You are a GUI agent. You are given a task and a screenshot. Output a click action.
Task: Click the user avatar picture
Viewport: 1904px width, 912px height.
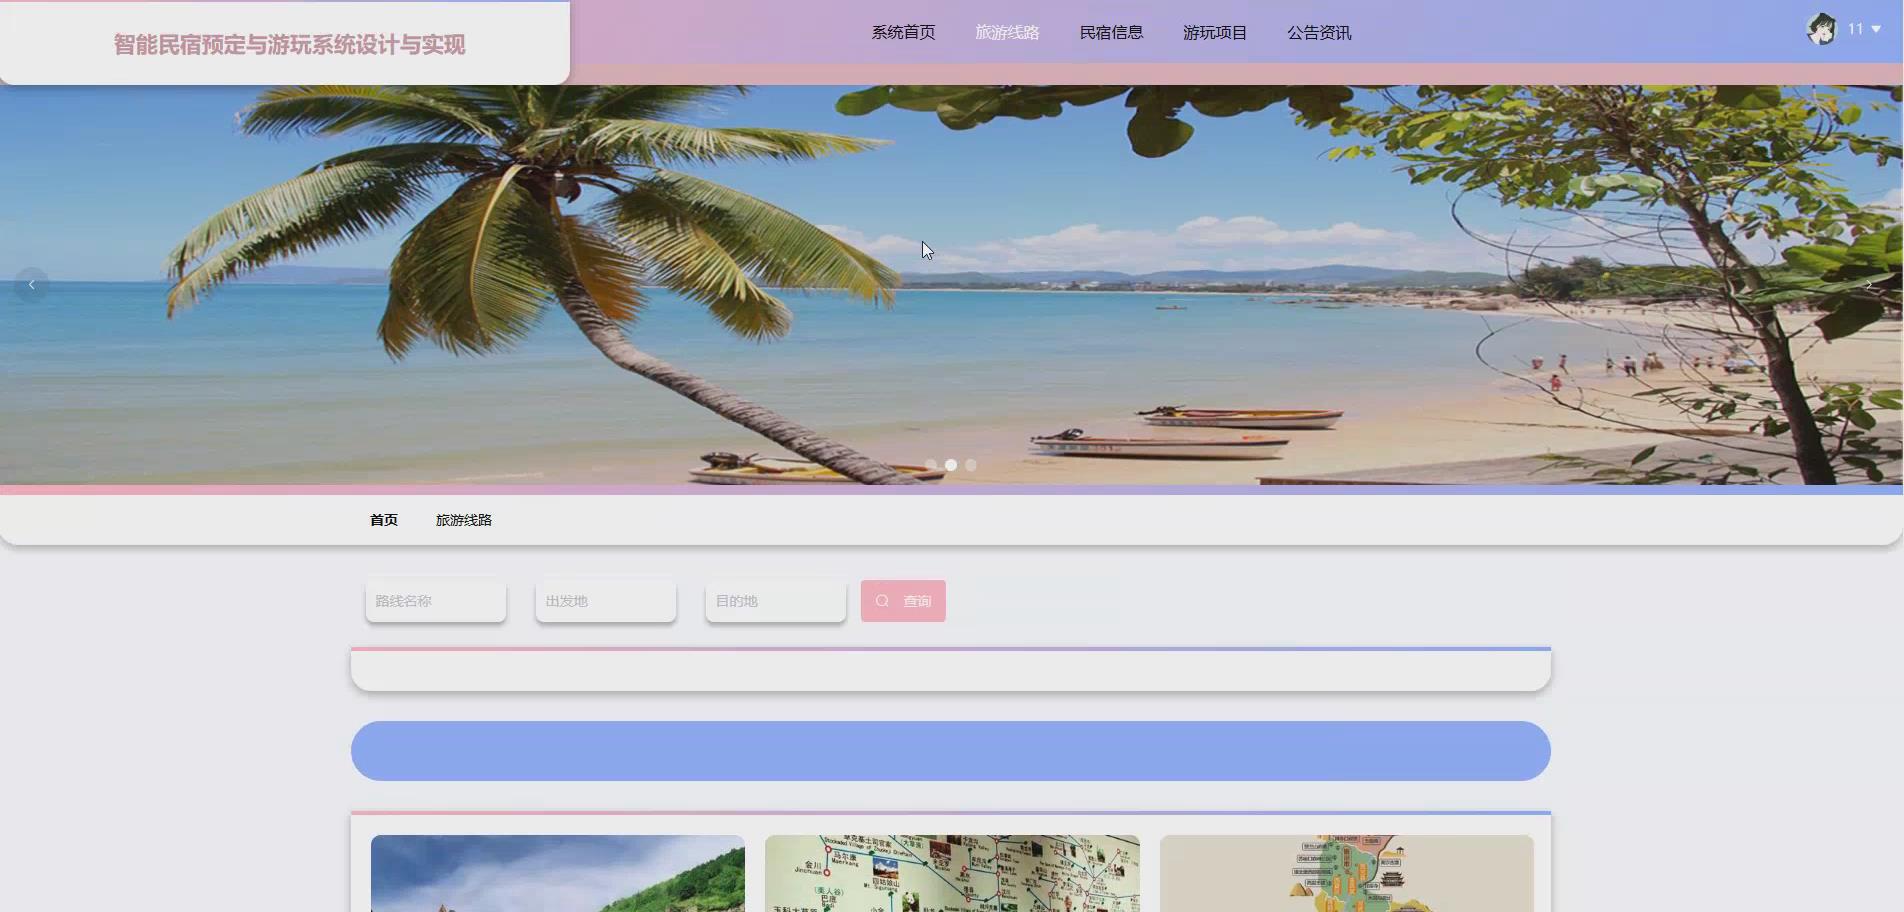[1822, 29]
